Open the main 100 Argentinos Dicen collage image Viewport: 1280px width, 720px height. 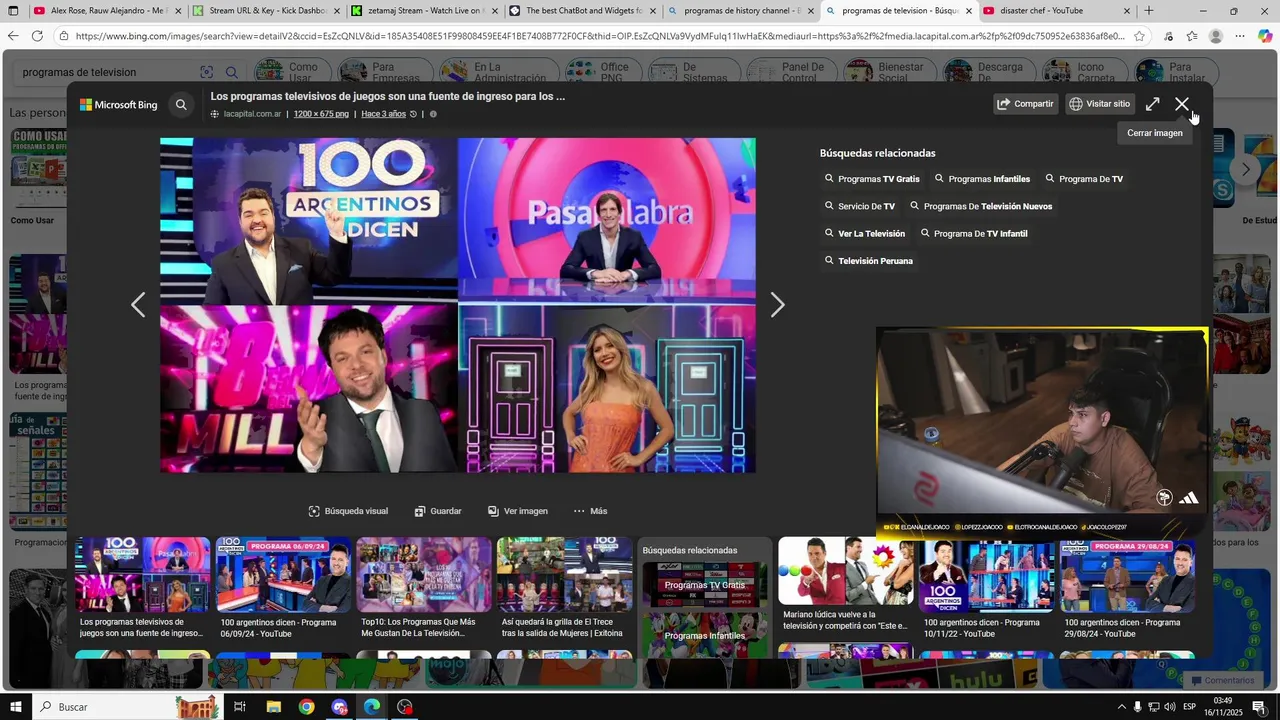tap(458, 305)
